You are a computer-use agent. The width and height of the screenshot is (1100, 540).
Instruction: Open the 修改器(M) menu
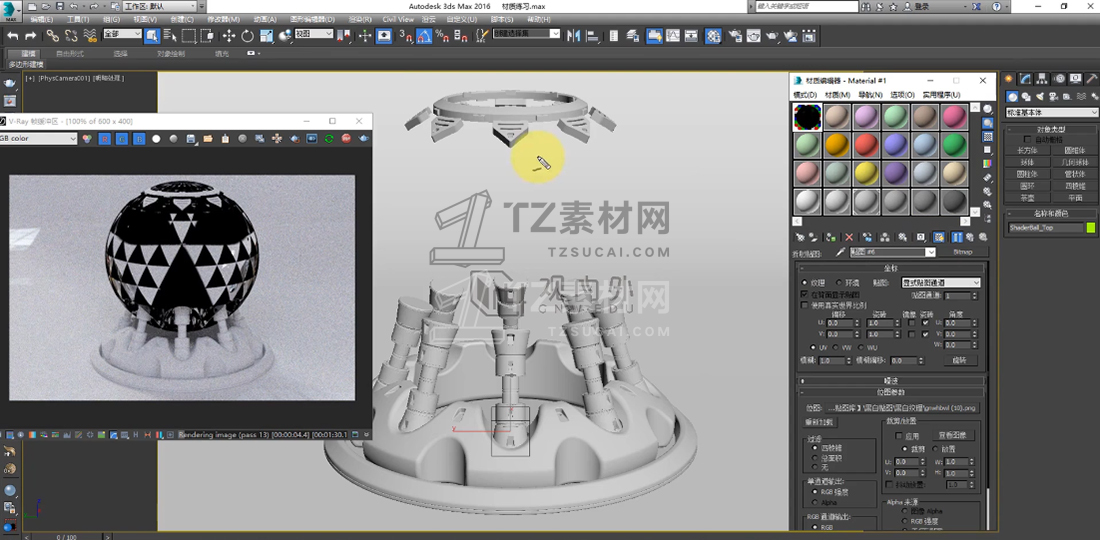[x=223, y=19]
